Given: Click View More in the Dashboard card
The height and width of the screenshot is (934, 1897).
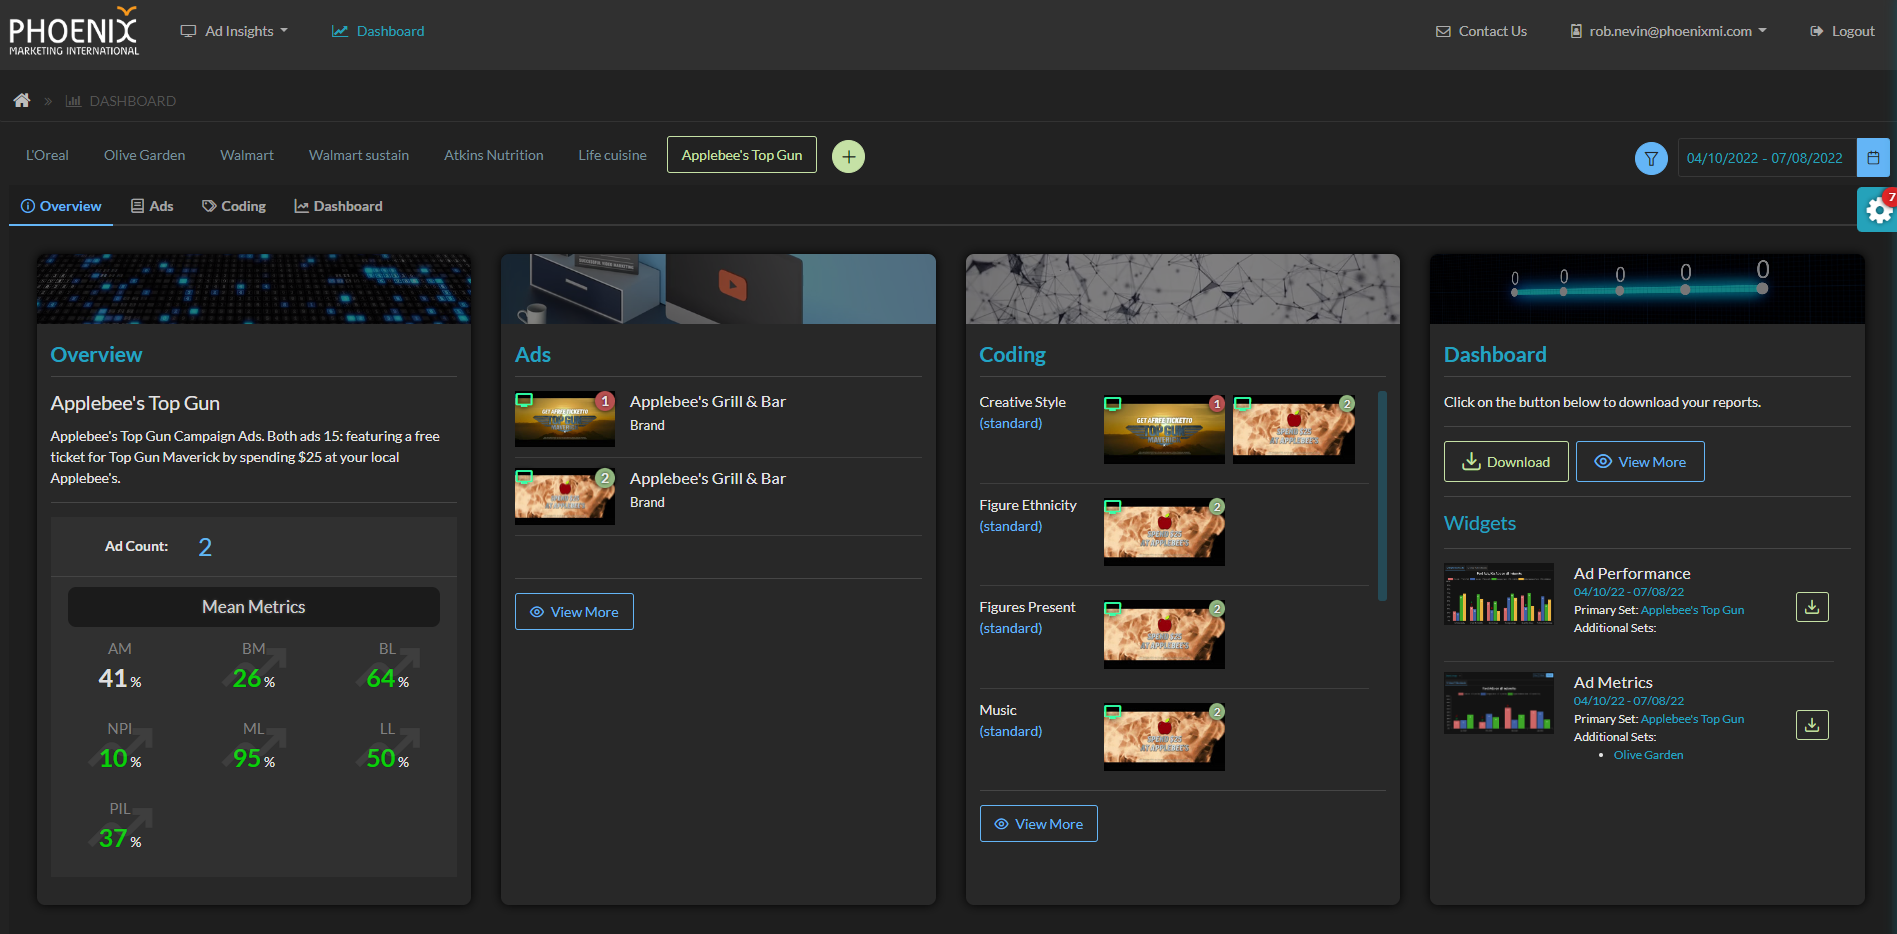Looking at the screenshot, I should (x=1640, y=462).
